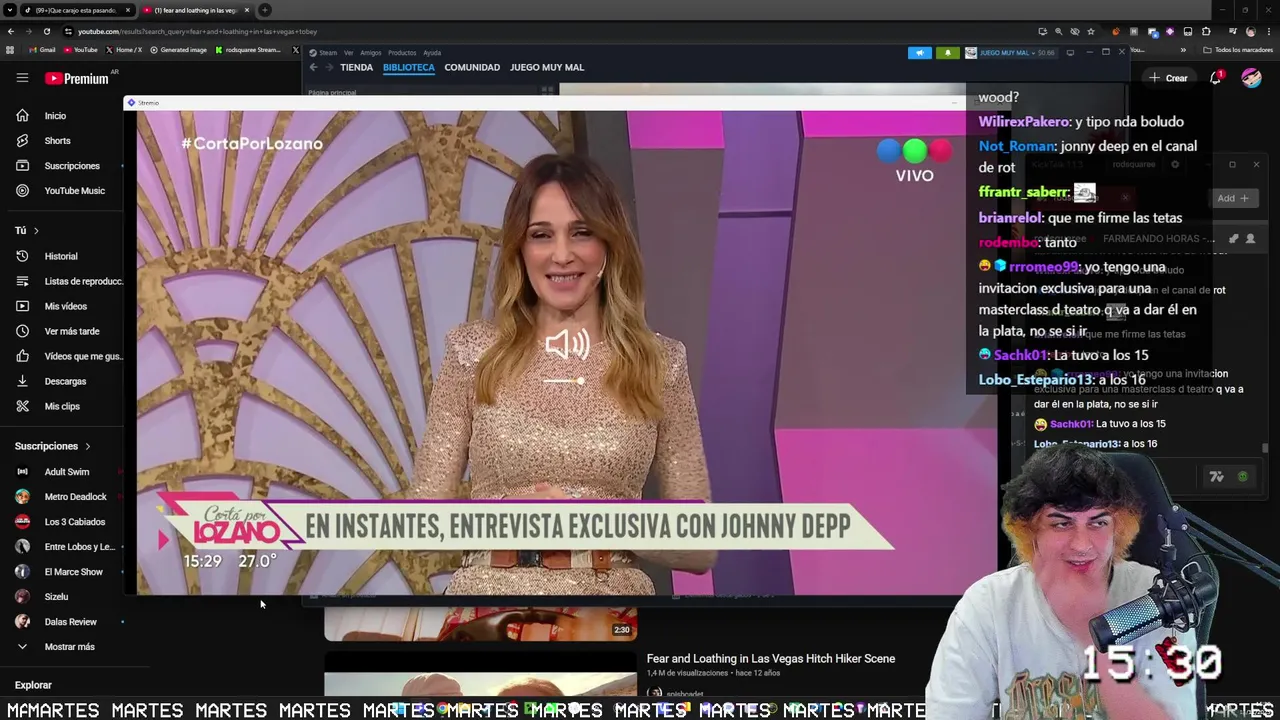
Task: Open Steam JUEGO MUY MAL profile tab
Action: point(547,67)
